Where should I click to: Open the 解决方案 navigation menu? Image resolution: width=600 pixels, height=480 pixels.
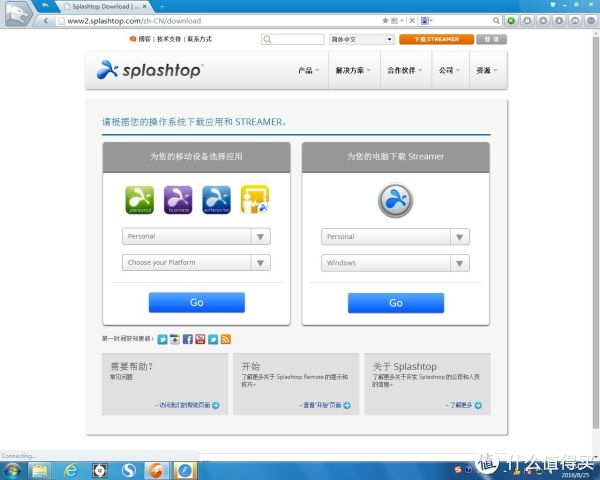tap(352, 71)
